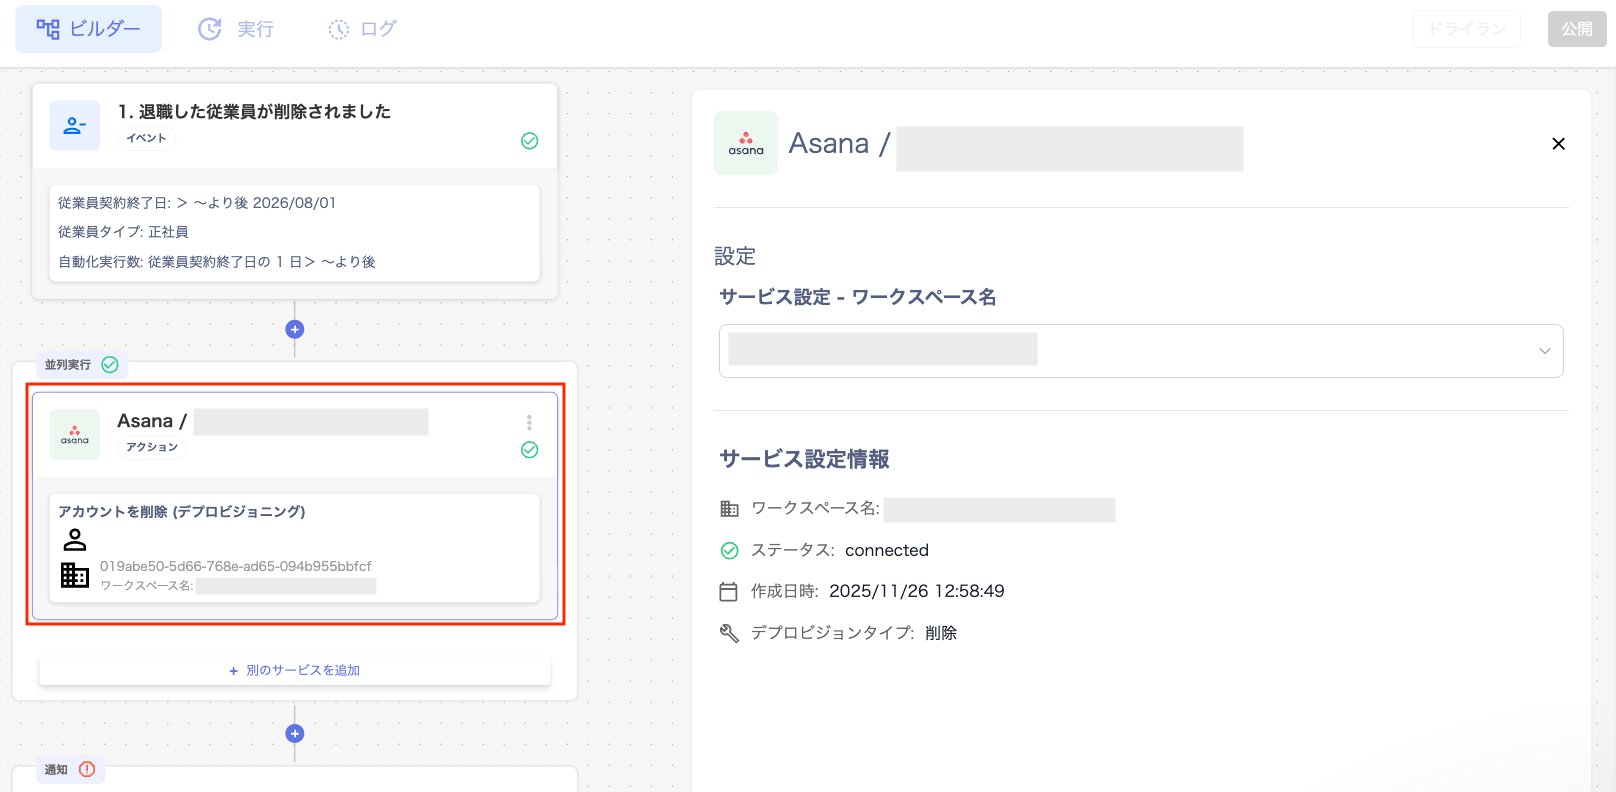Click the 並列実行 label
The height and width of the screenshot is (792, 1616).
[67, 365]
